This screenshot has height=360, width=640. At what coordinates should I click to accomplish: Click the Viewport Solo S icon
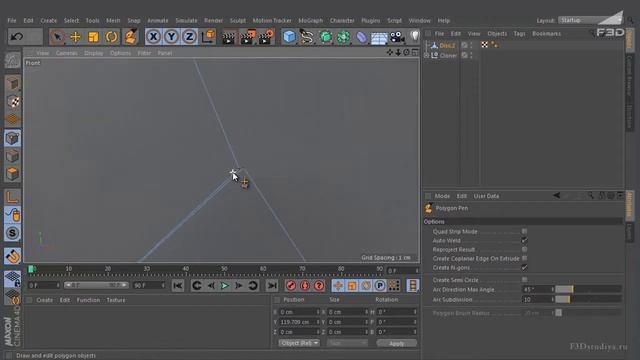13,233
